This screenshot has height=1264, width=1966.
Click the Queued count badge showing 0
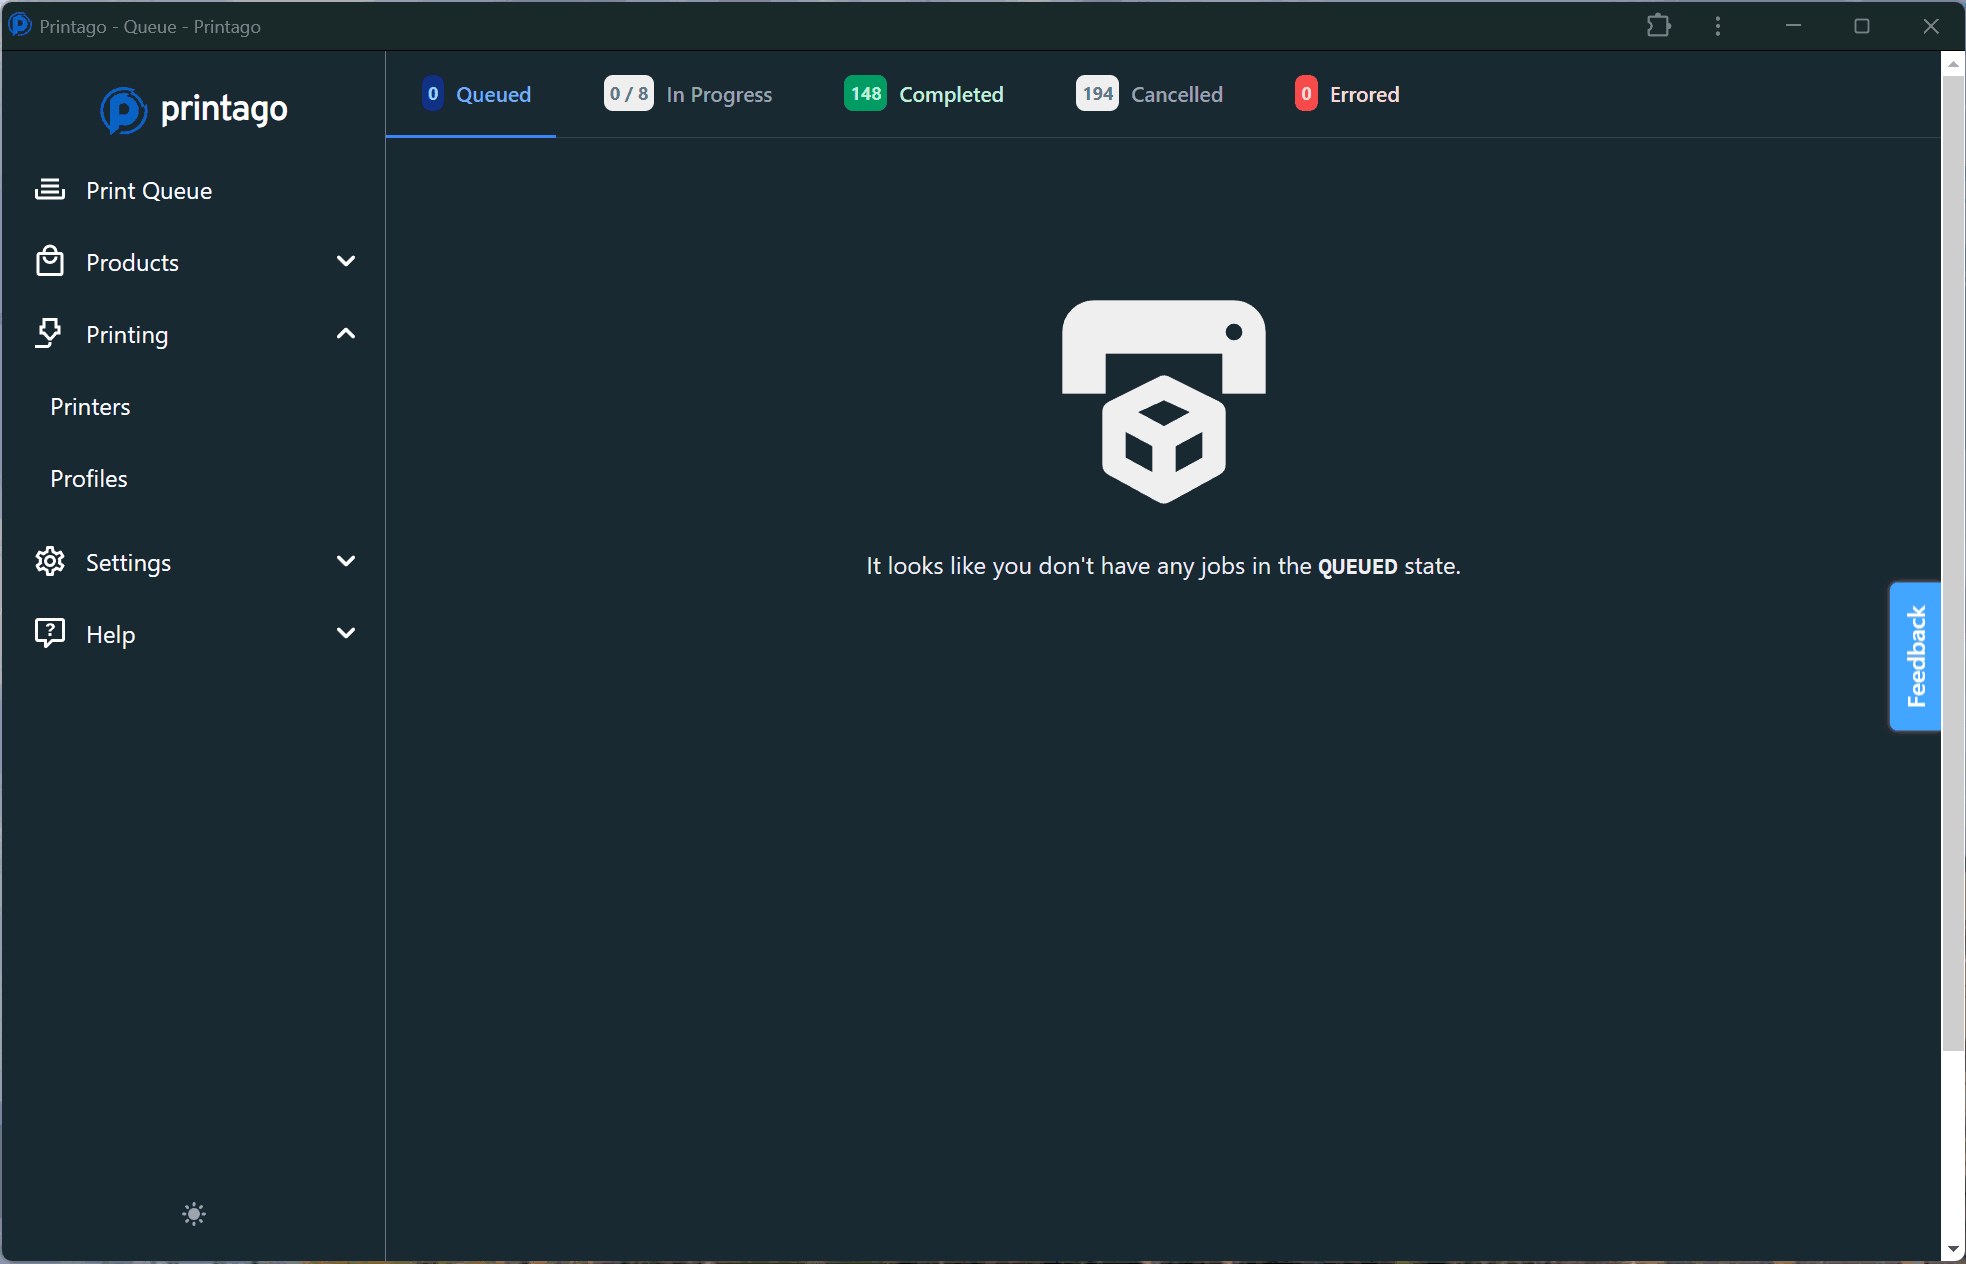(433, 94)
